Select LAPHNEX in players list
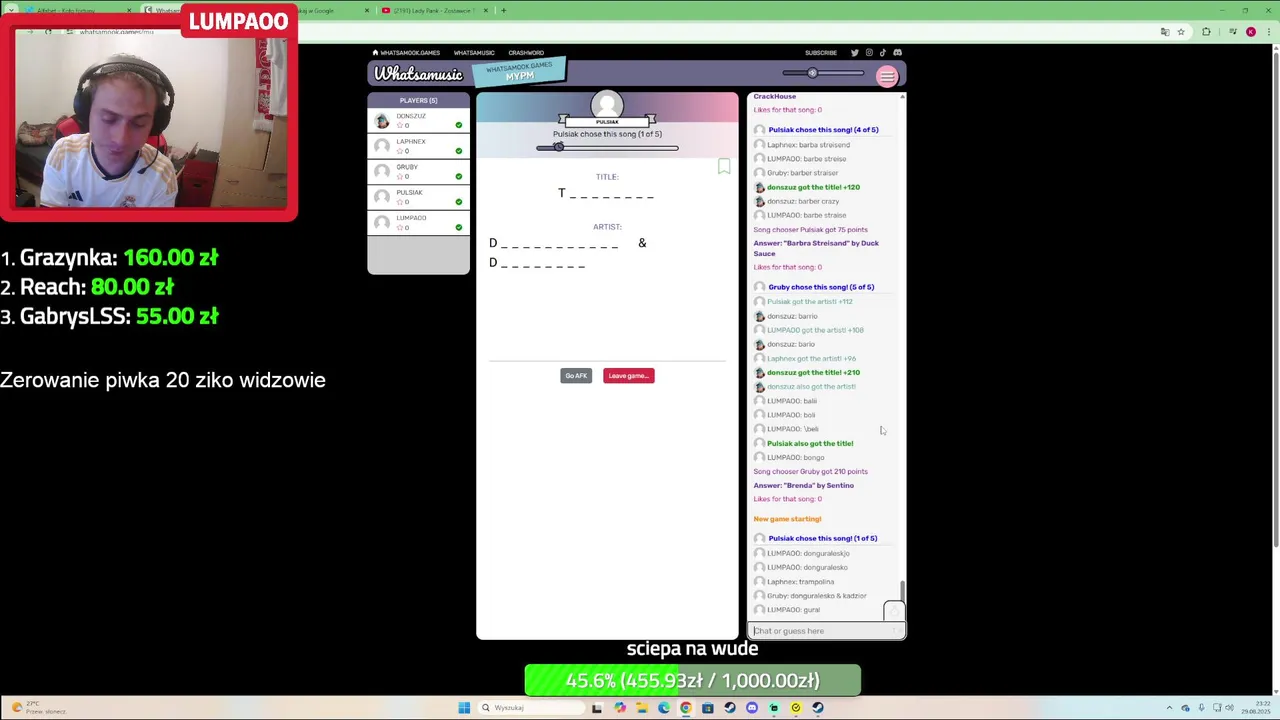1280x720 pixels. click(418, 146)
